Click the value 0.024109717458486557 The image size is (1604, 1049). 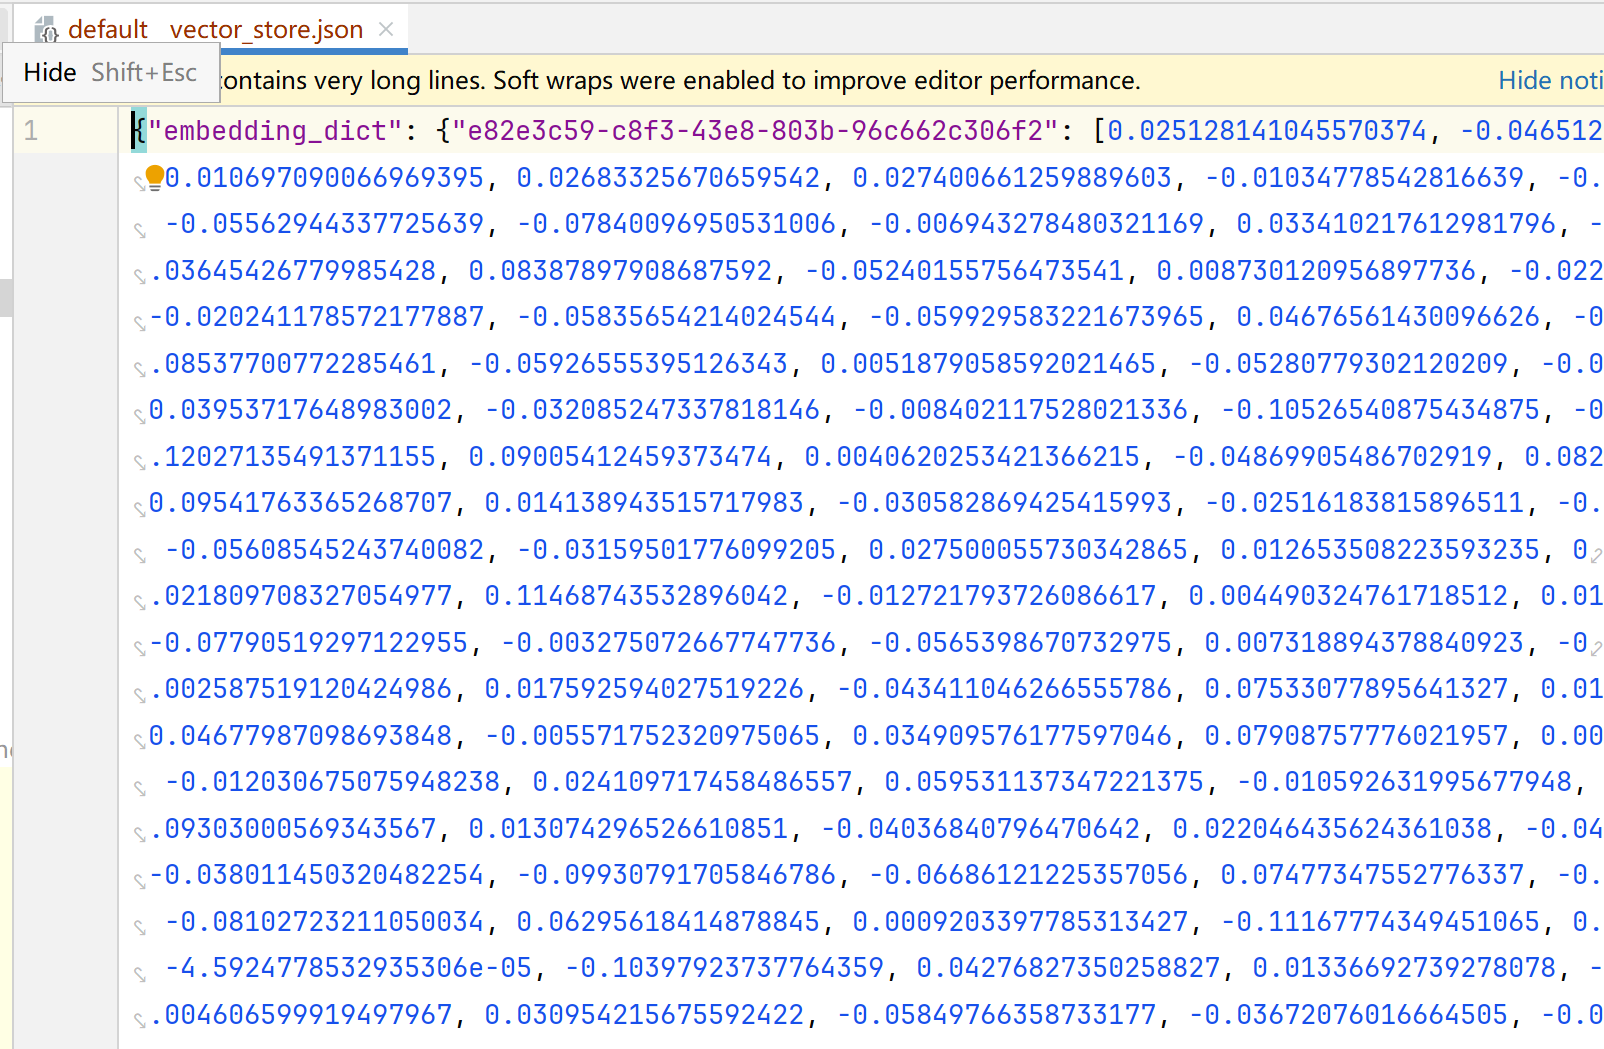(693, 782)
